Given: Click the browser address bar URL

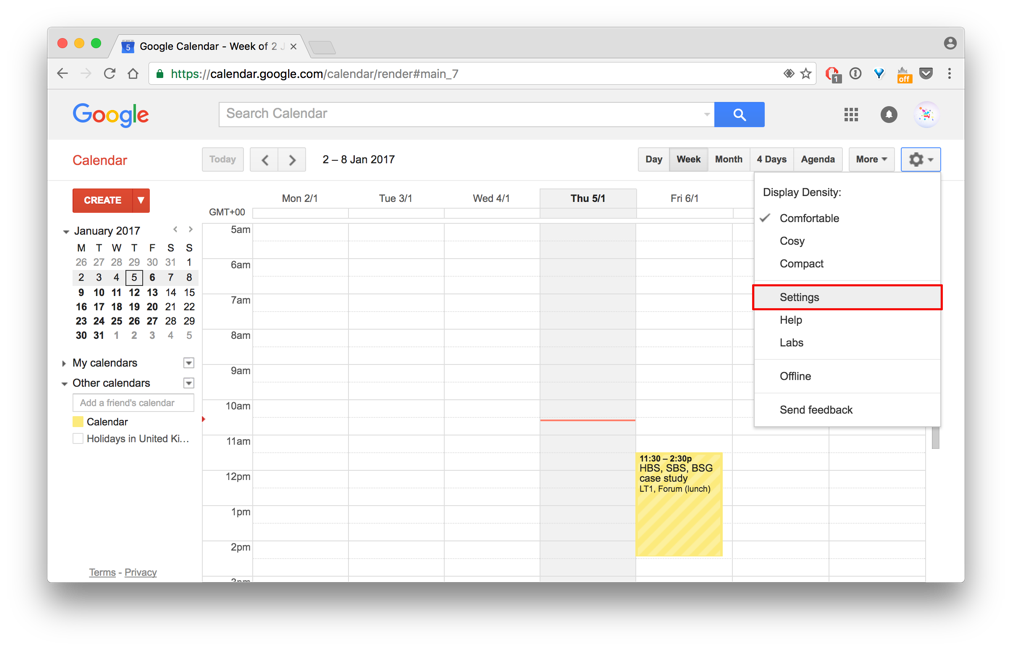Looking at the screenshot, I should 314,74.
